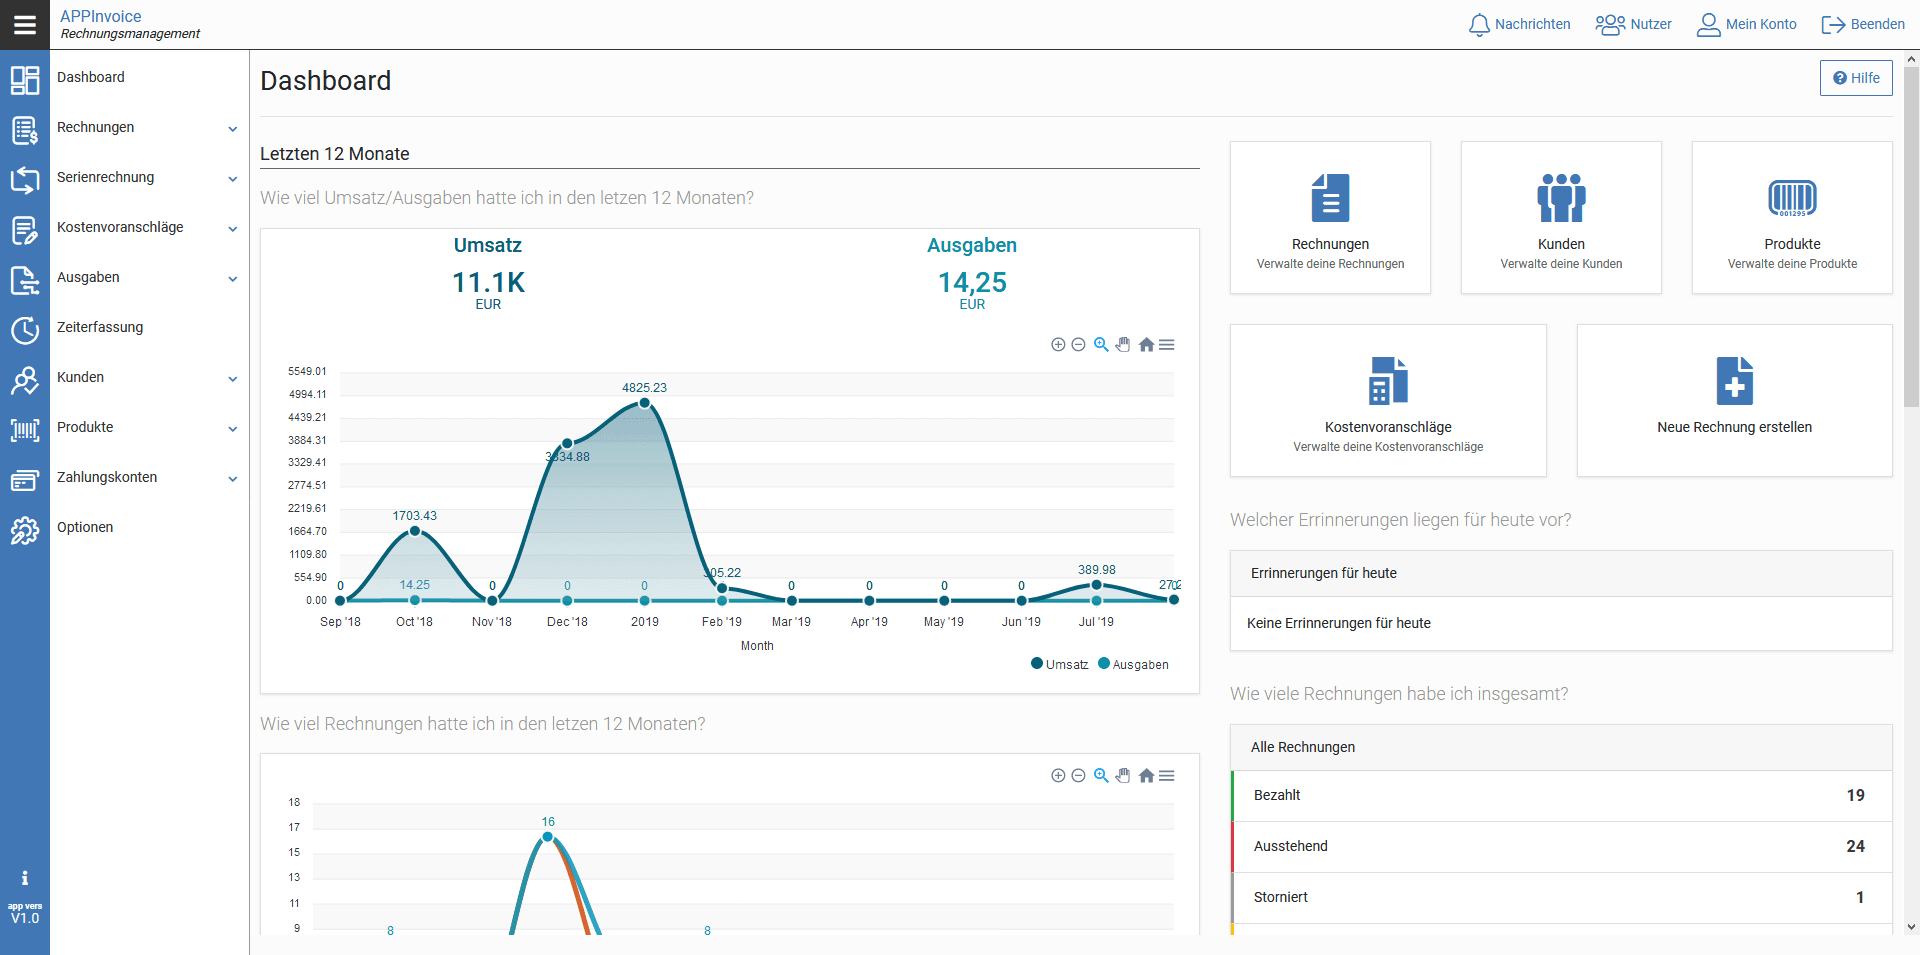1920x955 pixels.
Task: Open the Umsatz chart hamburger menu
Action: coord(1166,344)
